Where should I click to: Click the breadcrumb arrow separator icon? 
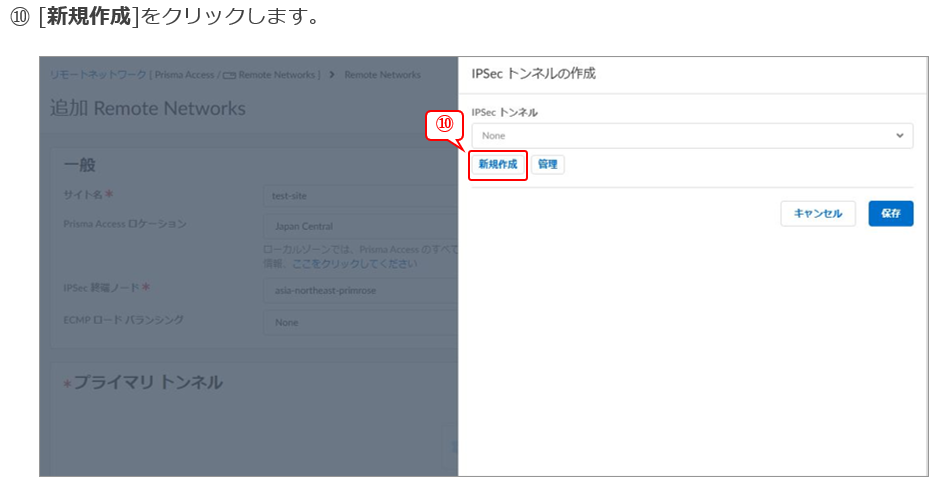click(332, 74)
